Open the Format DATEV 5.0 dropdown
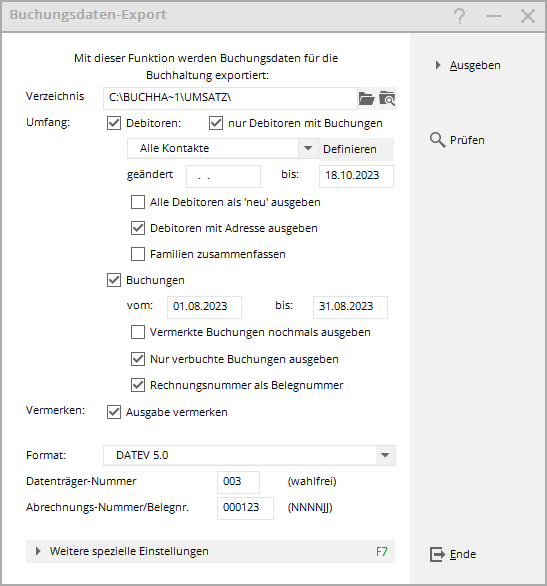Viewport: 547px width, 586px height. point(385,455)
